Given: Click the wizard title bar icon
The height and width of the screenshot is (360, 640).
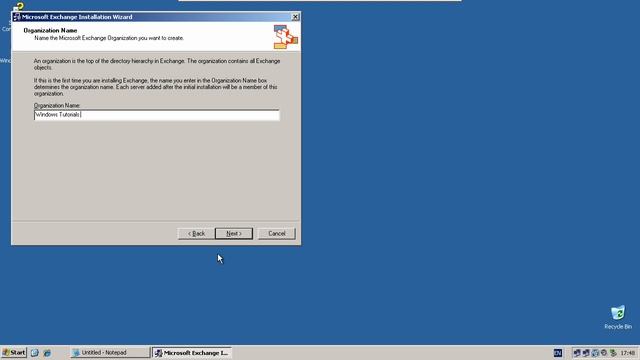Looking at the screenshot, I should (16, 17).
